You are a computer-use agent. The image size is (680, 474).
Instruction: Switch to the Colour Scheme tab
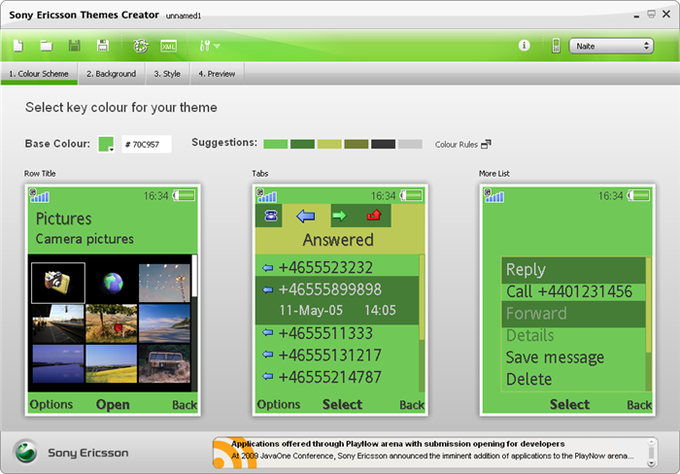(39, 74)
